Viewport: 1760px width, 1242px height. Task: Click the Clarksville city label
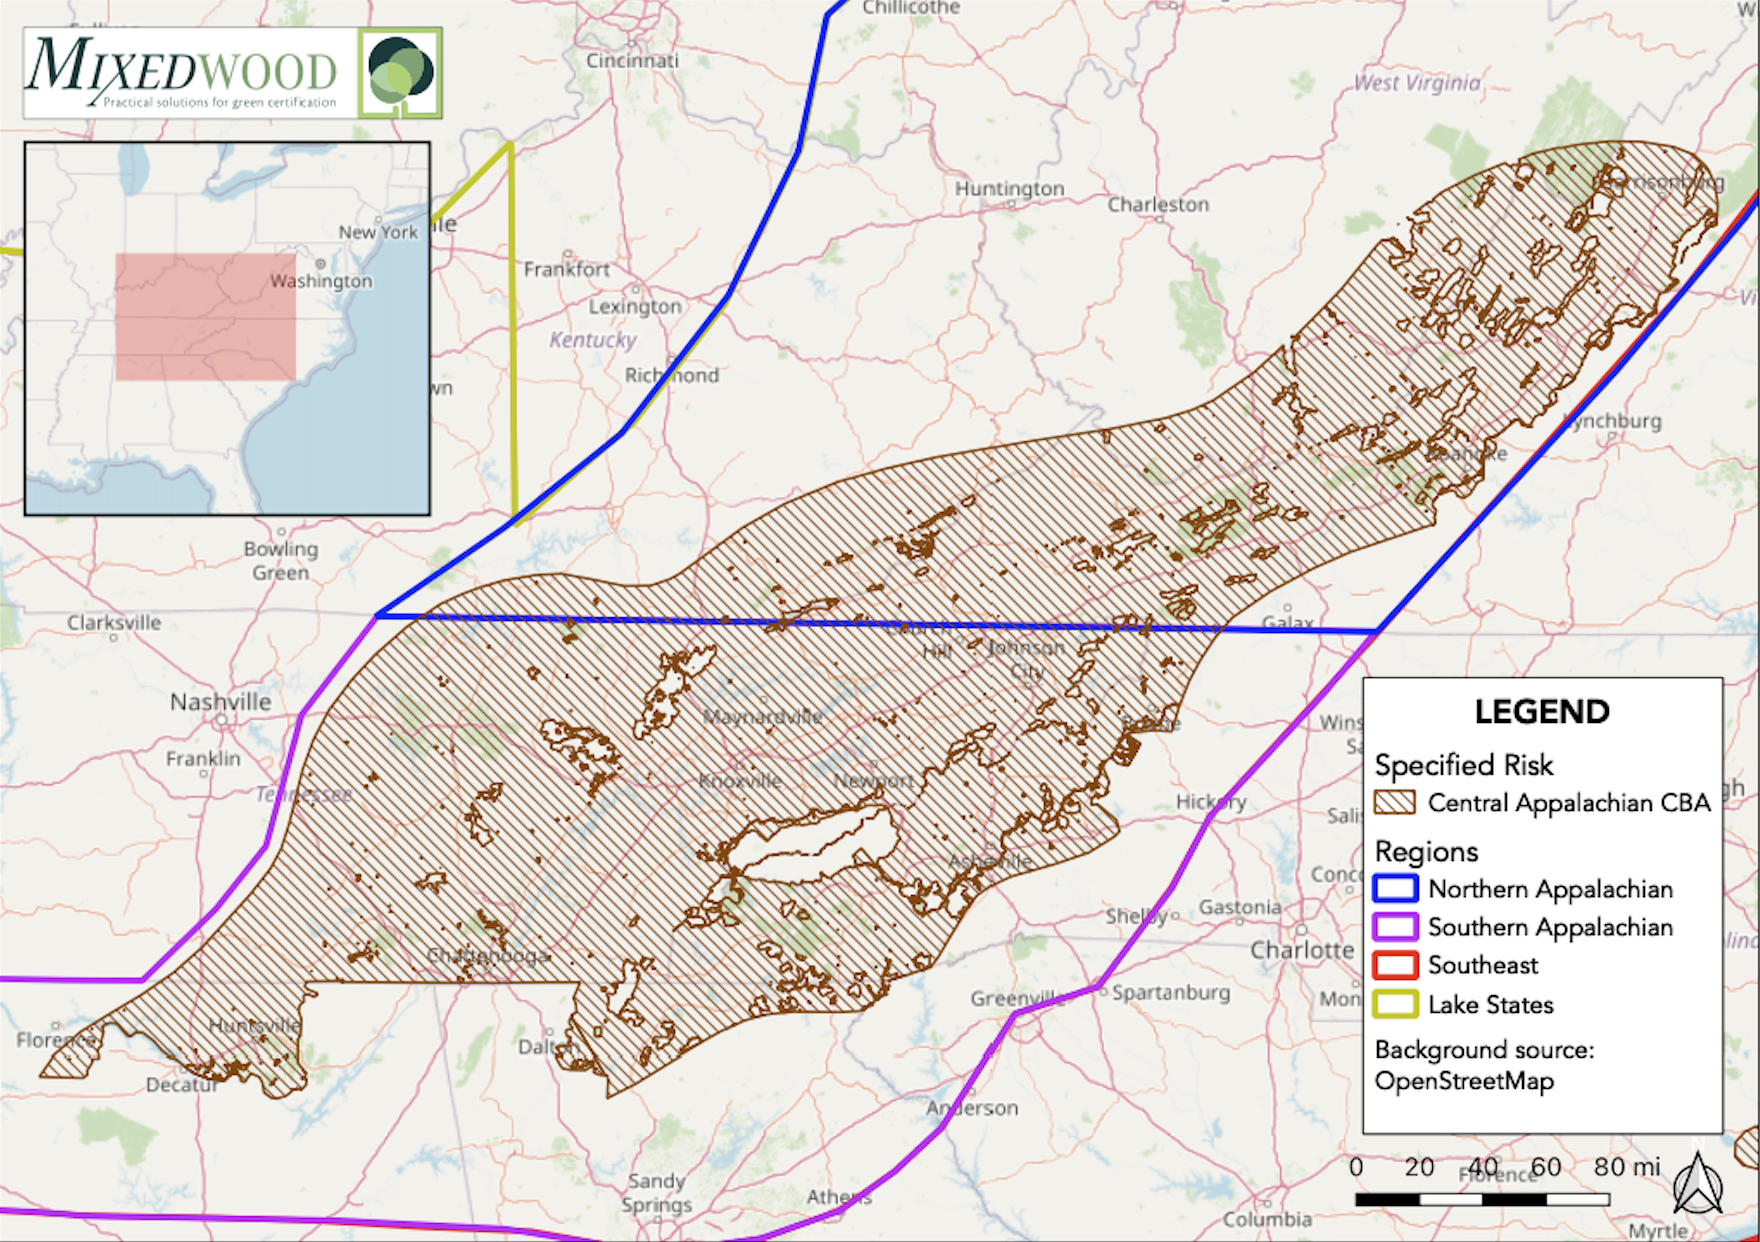[x=114, y=622]
